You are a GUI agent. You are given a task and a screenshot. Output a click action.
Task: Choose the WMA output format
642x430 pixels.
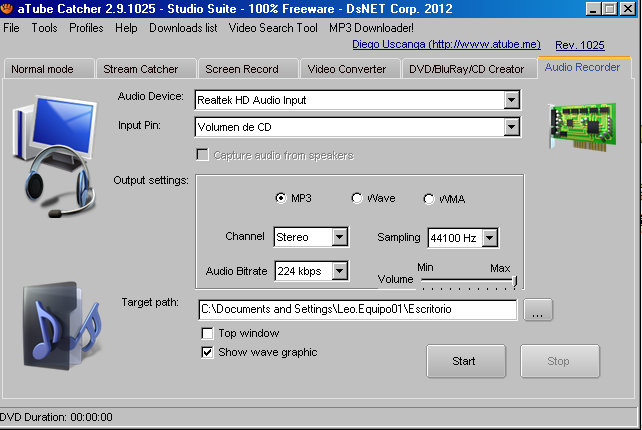pos(429,199)
